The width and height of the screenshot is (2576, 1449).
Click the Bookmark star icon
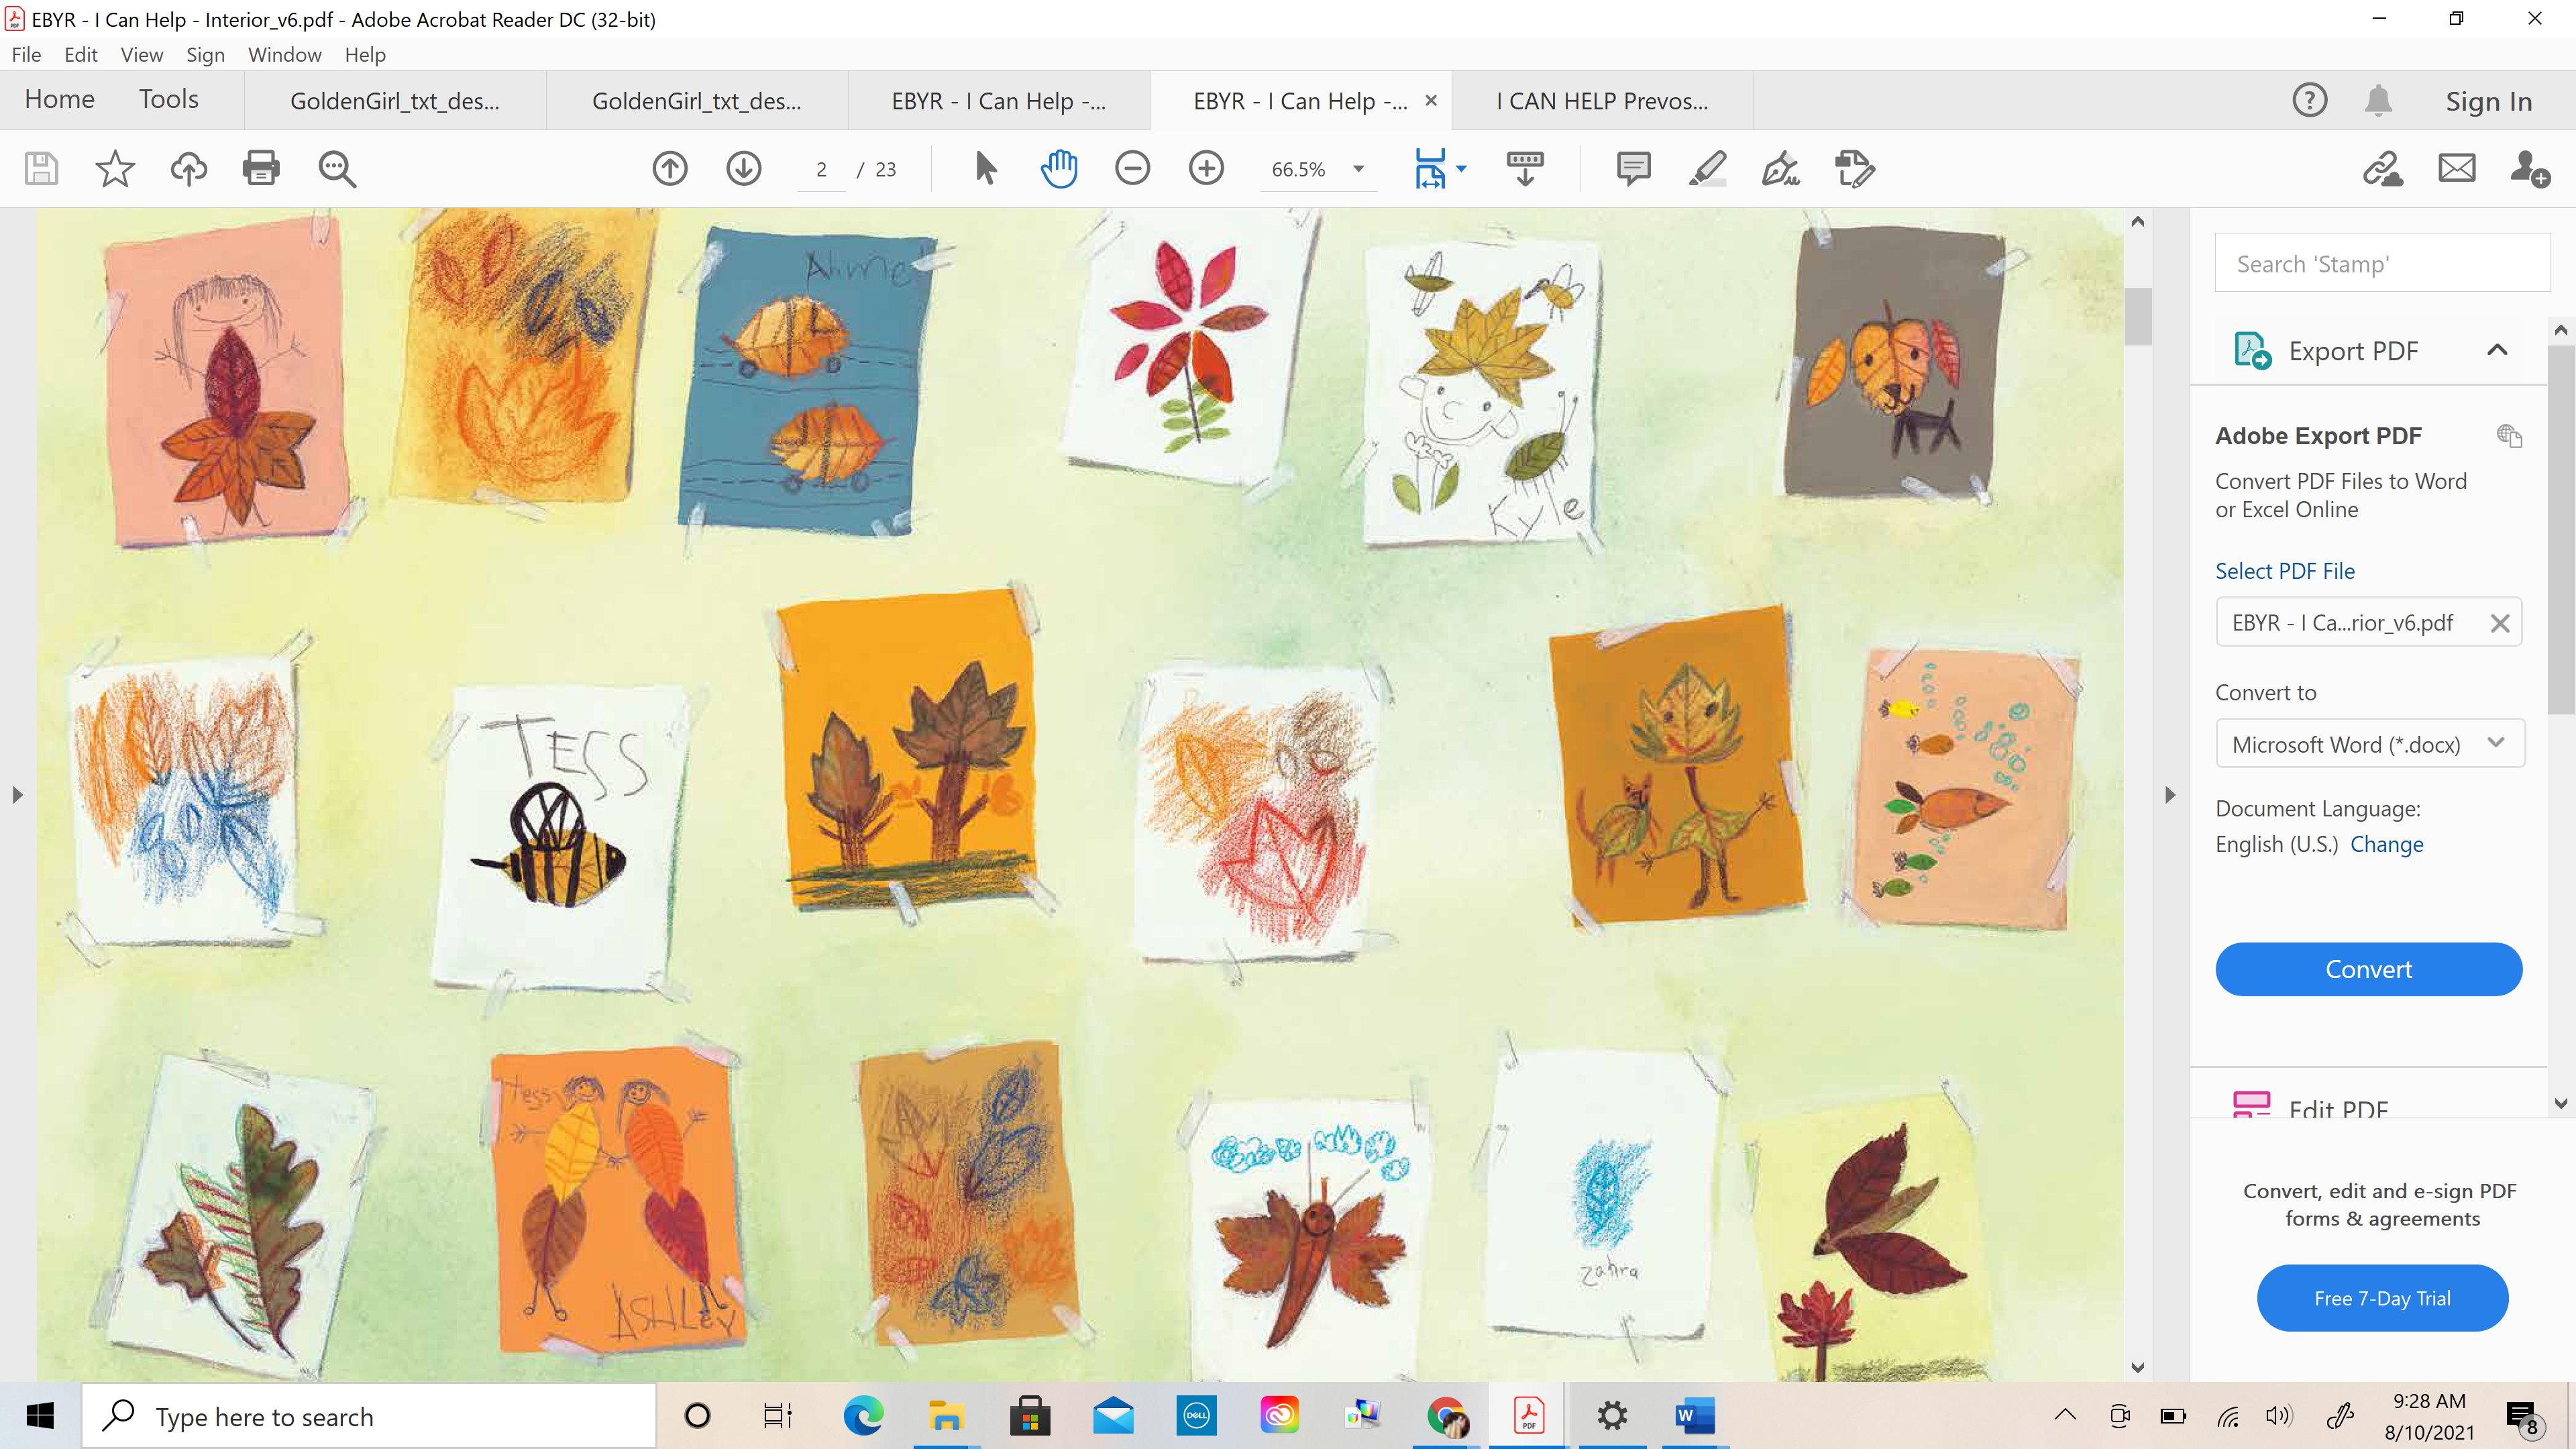[x=114, y=168]
